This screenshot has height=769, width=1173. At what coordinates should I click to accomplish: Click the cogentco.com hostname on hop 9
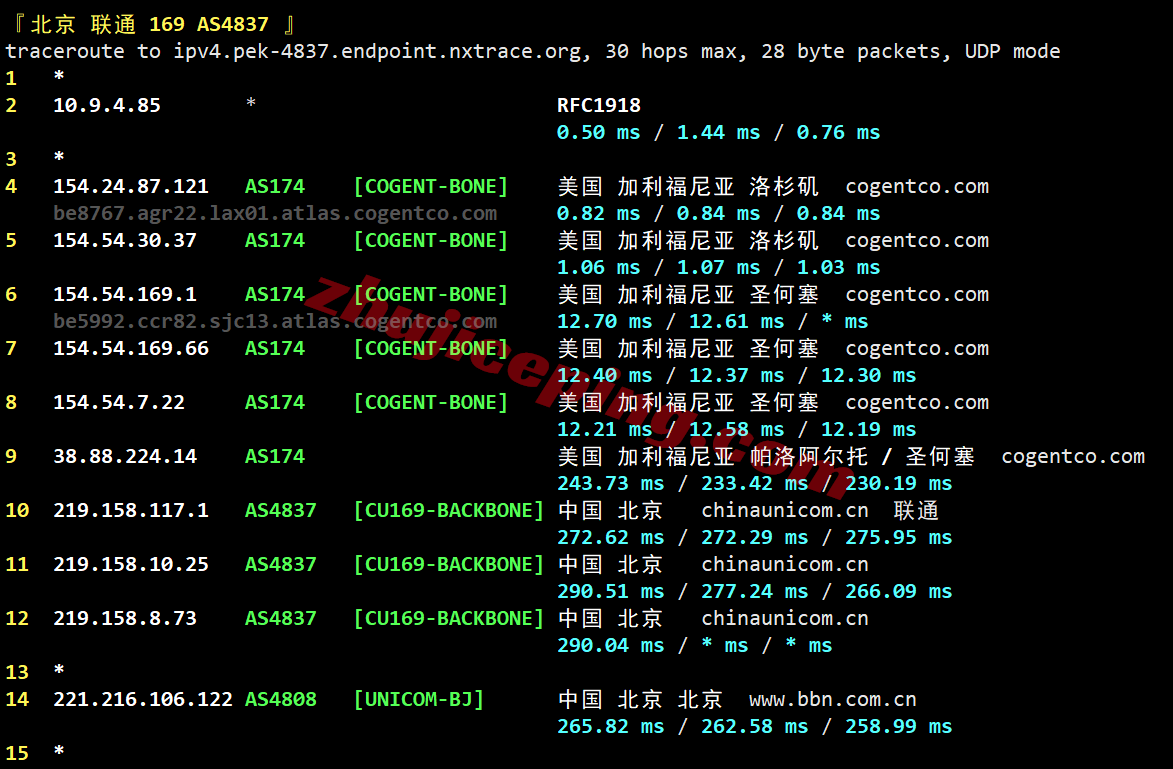[x=1072, y=456]
